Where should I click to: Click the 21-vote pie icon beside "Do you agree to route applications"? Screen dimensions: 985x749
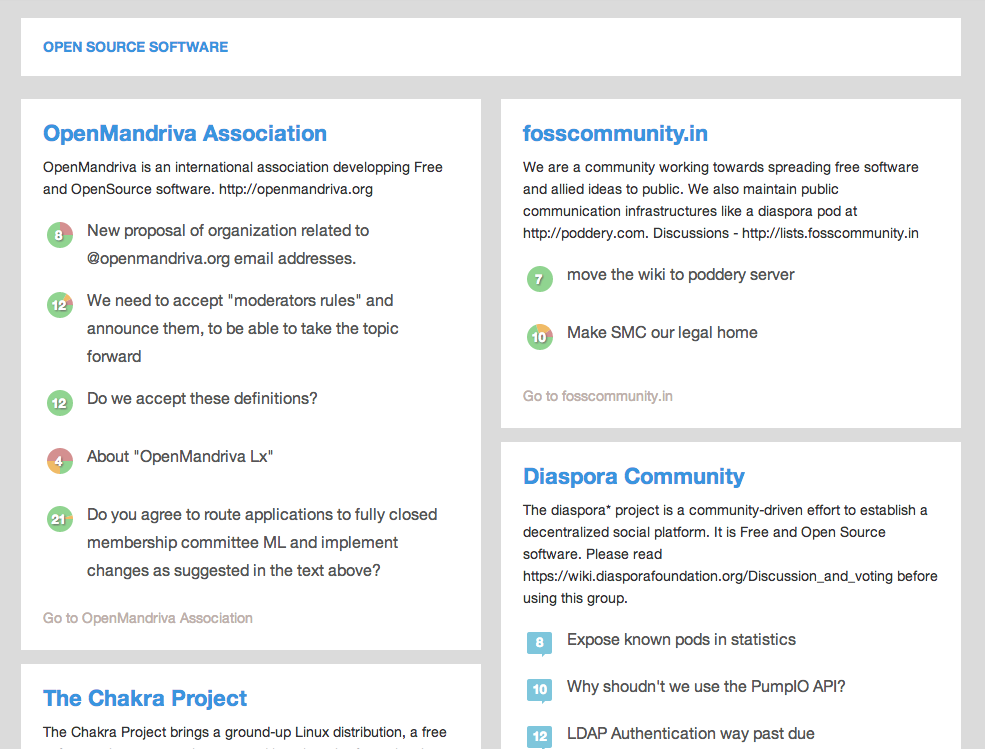[x=60, y=519]
